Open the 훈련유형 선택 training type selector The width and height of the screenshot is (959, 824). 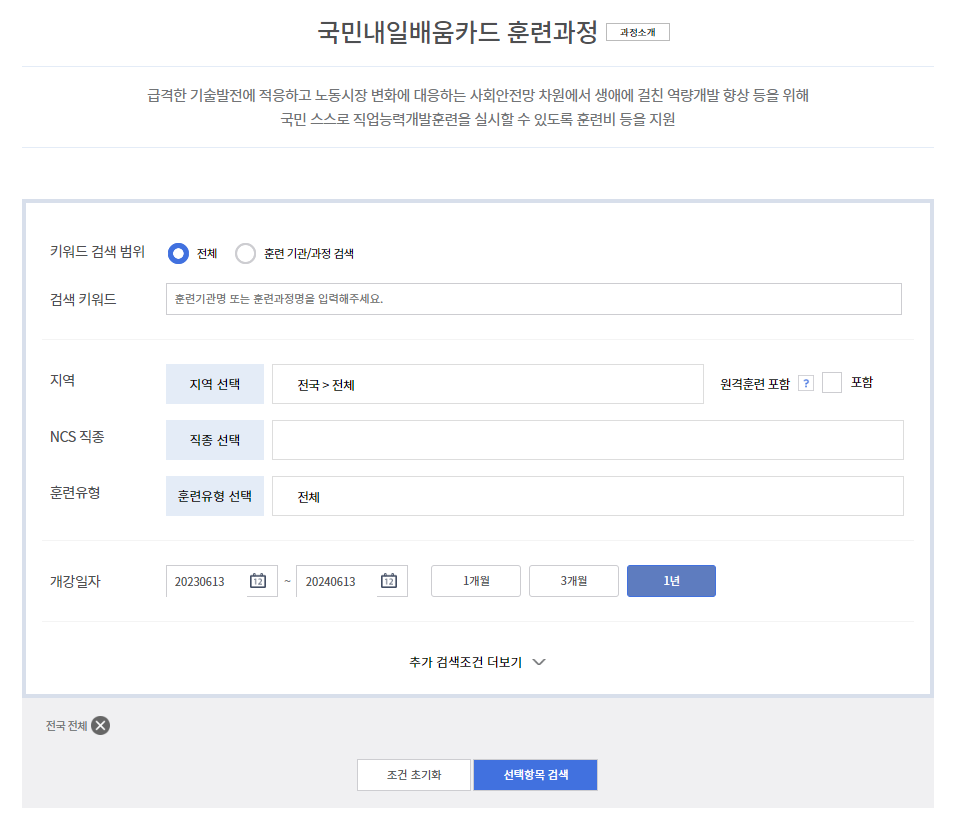214,496
